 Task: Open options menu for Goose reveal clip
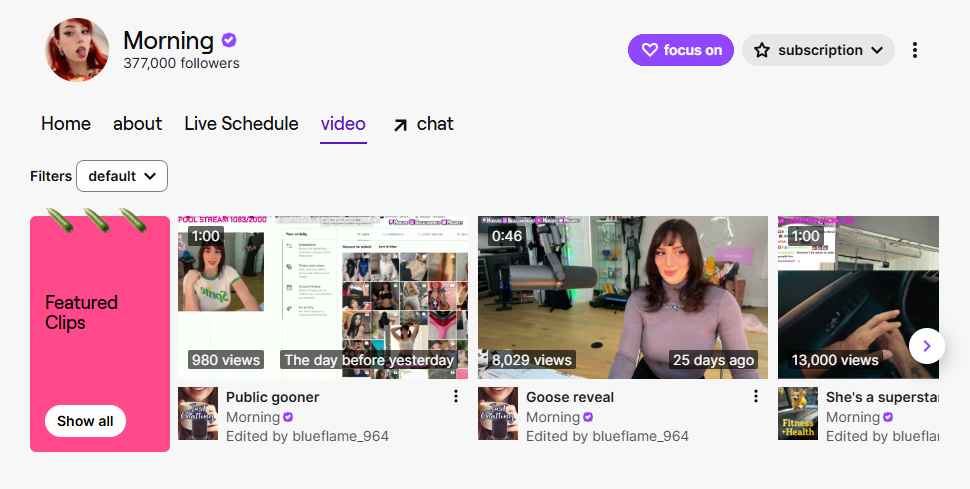755,396
